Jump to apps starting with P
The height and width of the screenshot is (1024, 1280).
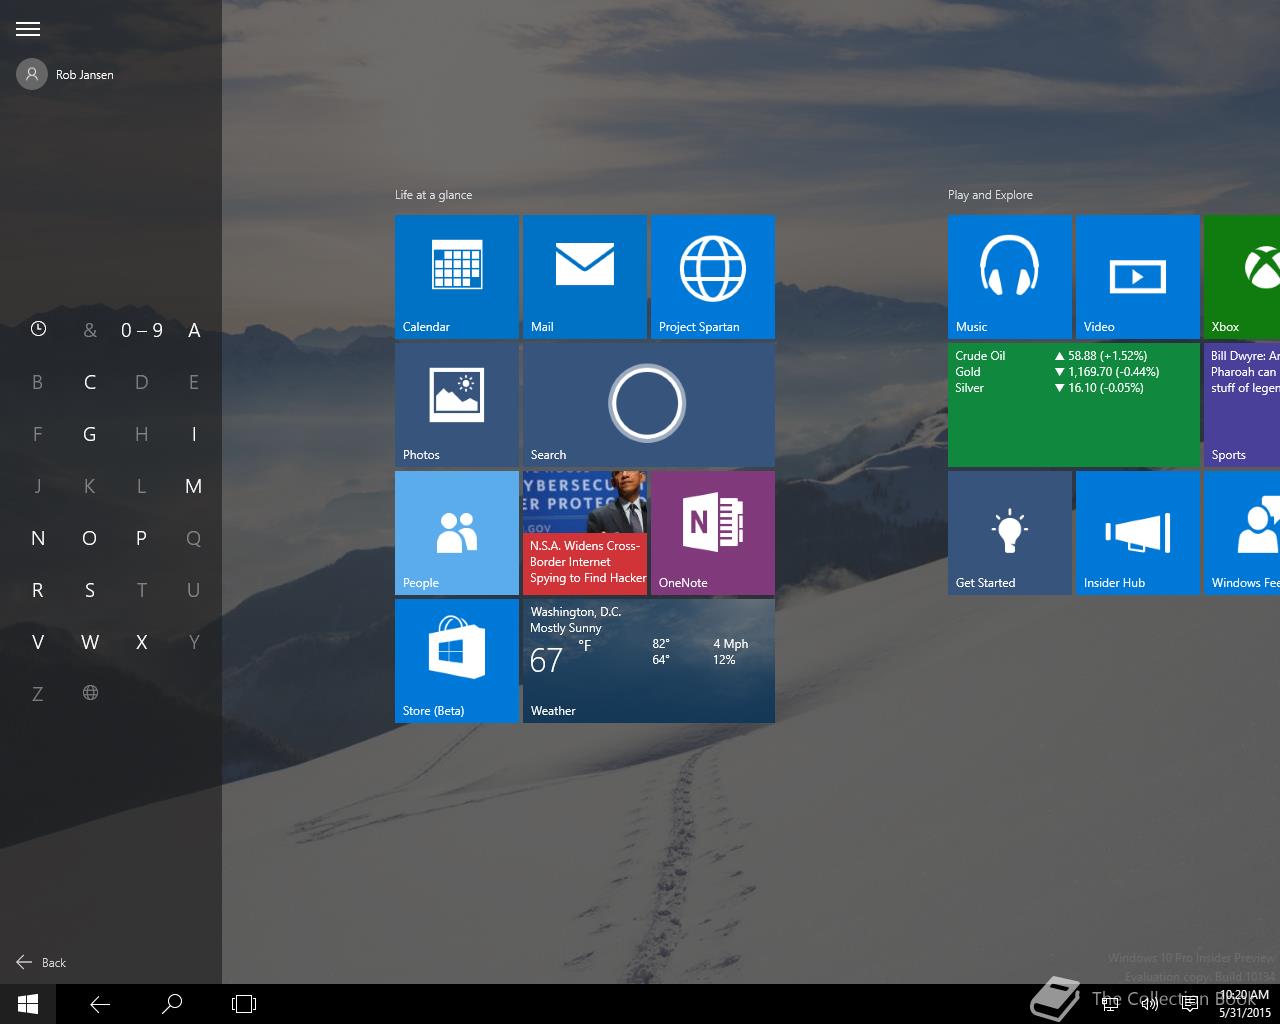(142, 538)
